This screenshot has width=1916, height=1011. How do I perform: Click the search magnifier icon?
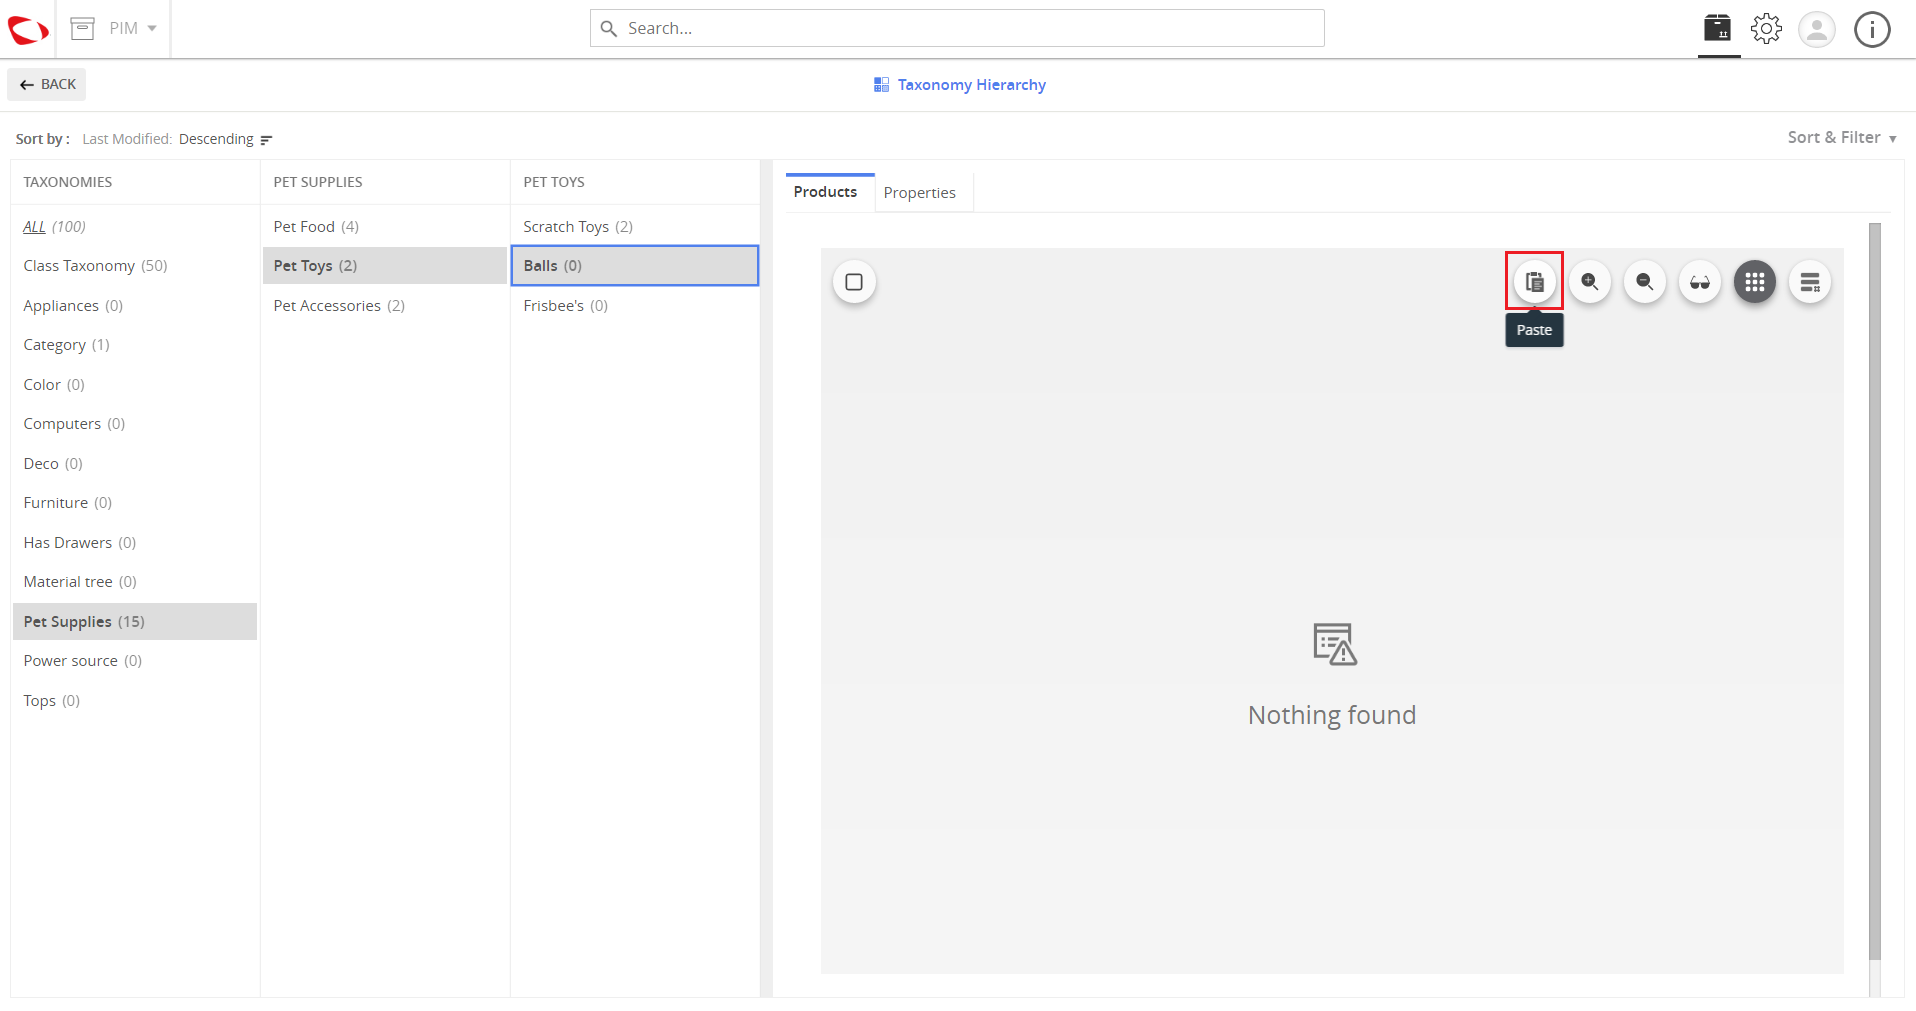click(x=608, y=28)
